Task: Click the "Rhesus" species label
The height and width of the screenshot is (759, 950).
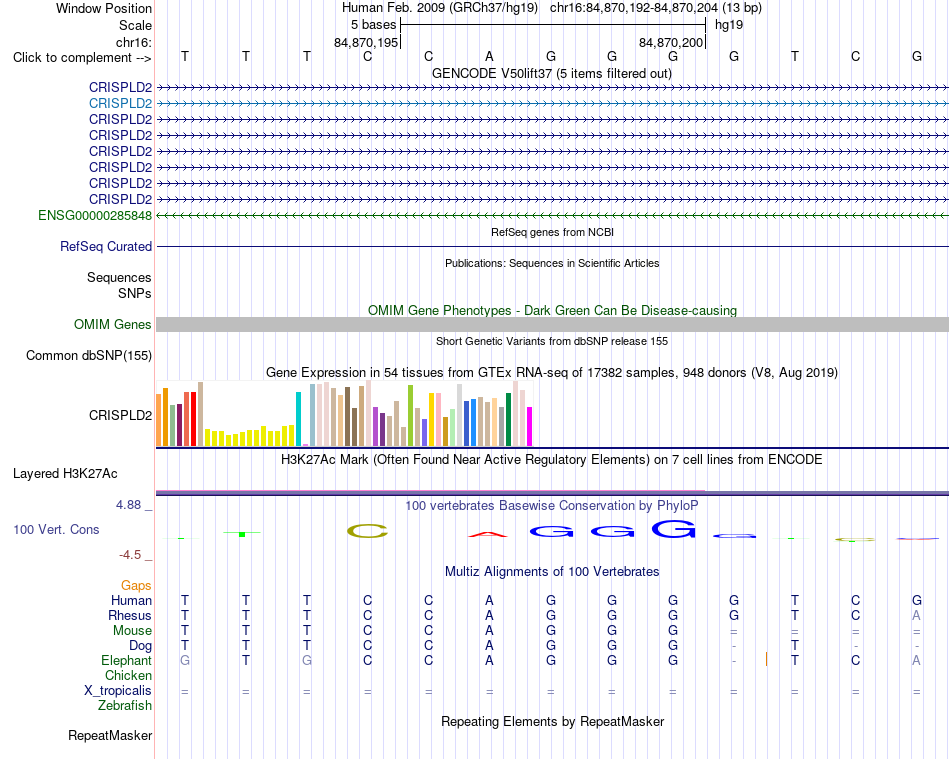Action: pos(130,615)
